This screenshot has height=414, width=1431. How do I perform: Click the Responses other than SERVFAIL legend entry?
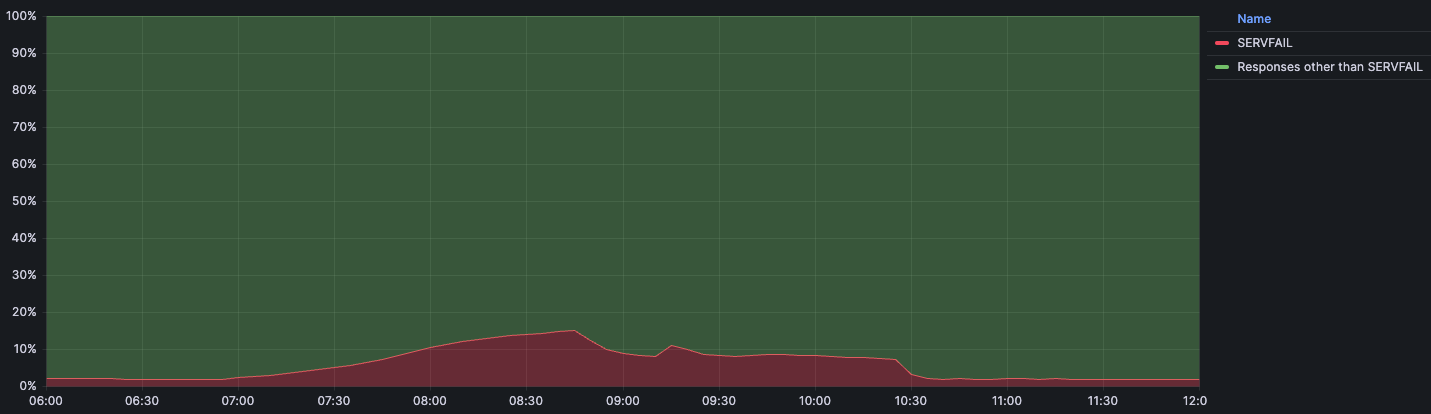pyautogui.click(x=1329, y=68)
